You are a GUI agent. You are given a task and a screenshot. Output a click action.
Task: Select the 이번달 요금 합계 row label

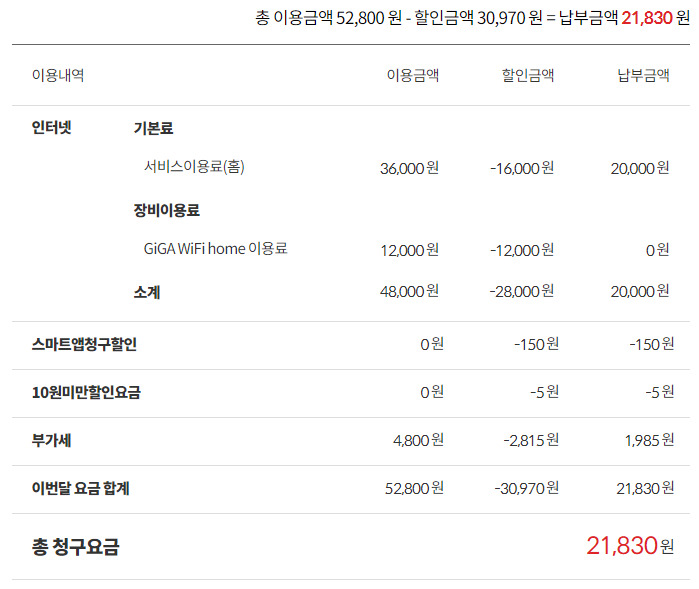[x=81, y=488]
